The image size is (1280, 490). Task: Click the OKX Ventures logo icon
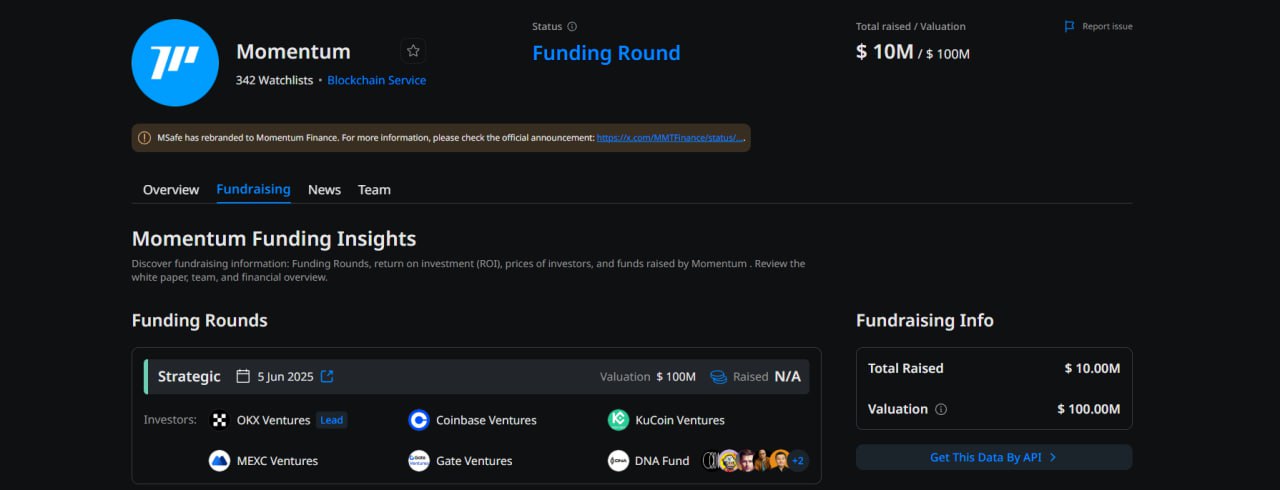click(220, 420)
